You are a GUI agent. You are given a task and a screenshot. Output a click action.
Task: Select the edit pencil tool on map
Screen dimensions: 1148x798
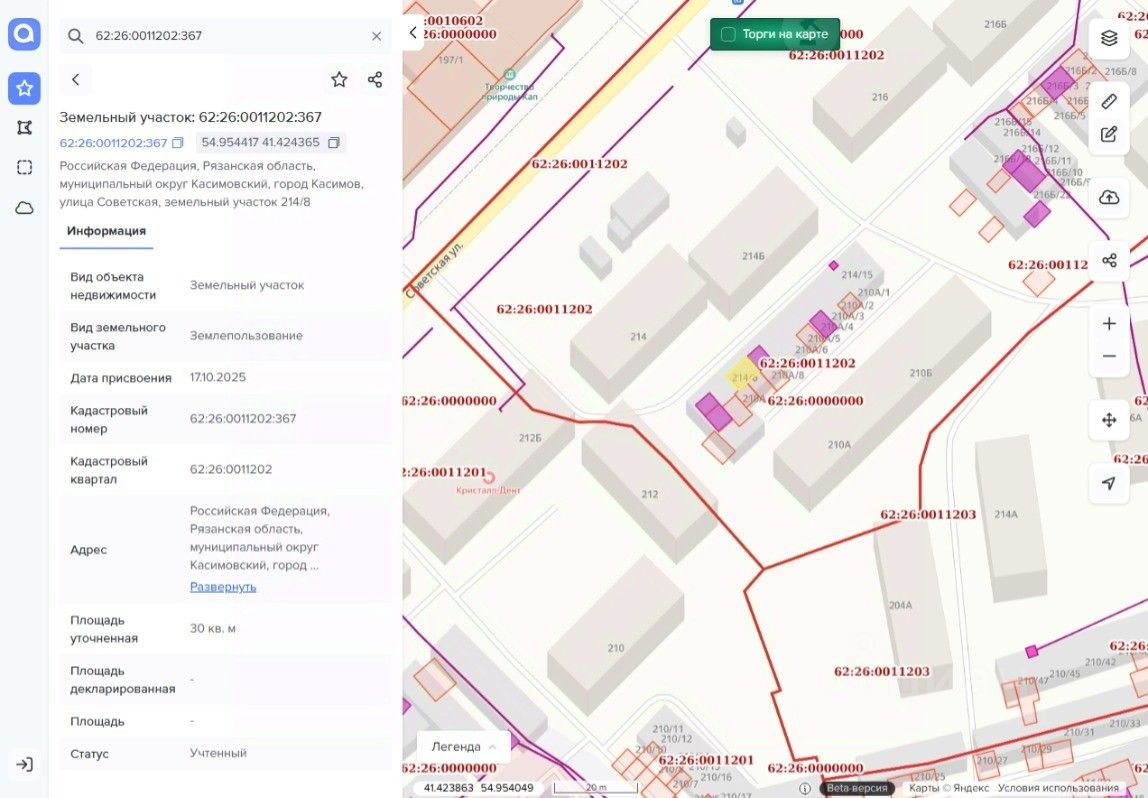point(1108,135)
